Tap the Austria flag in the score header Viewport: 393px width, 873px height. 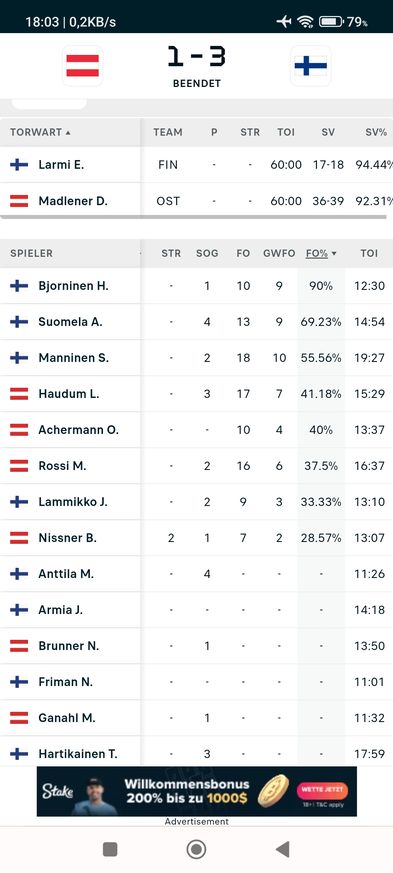82,66
